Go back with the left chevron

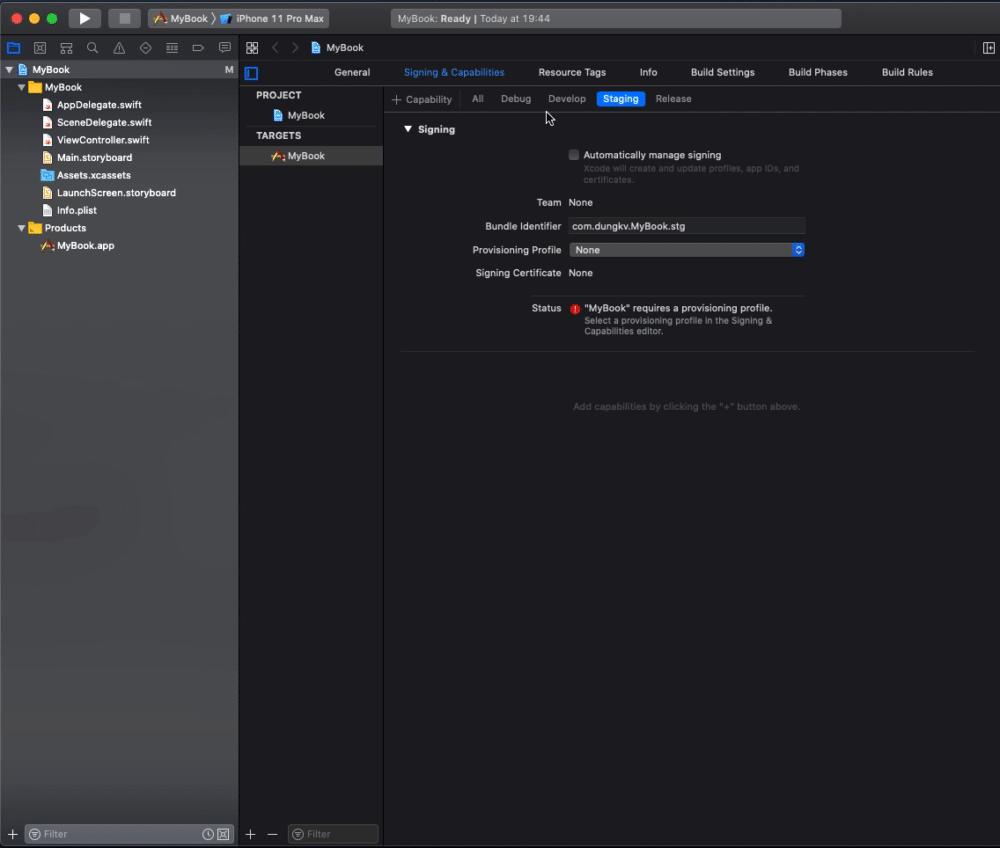tap(276, 48)
